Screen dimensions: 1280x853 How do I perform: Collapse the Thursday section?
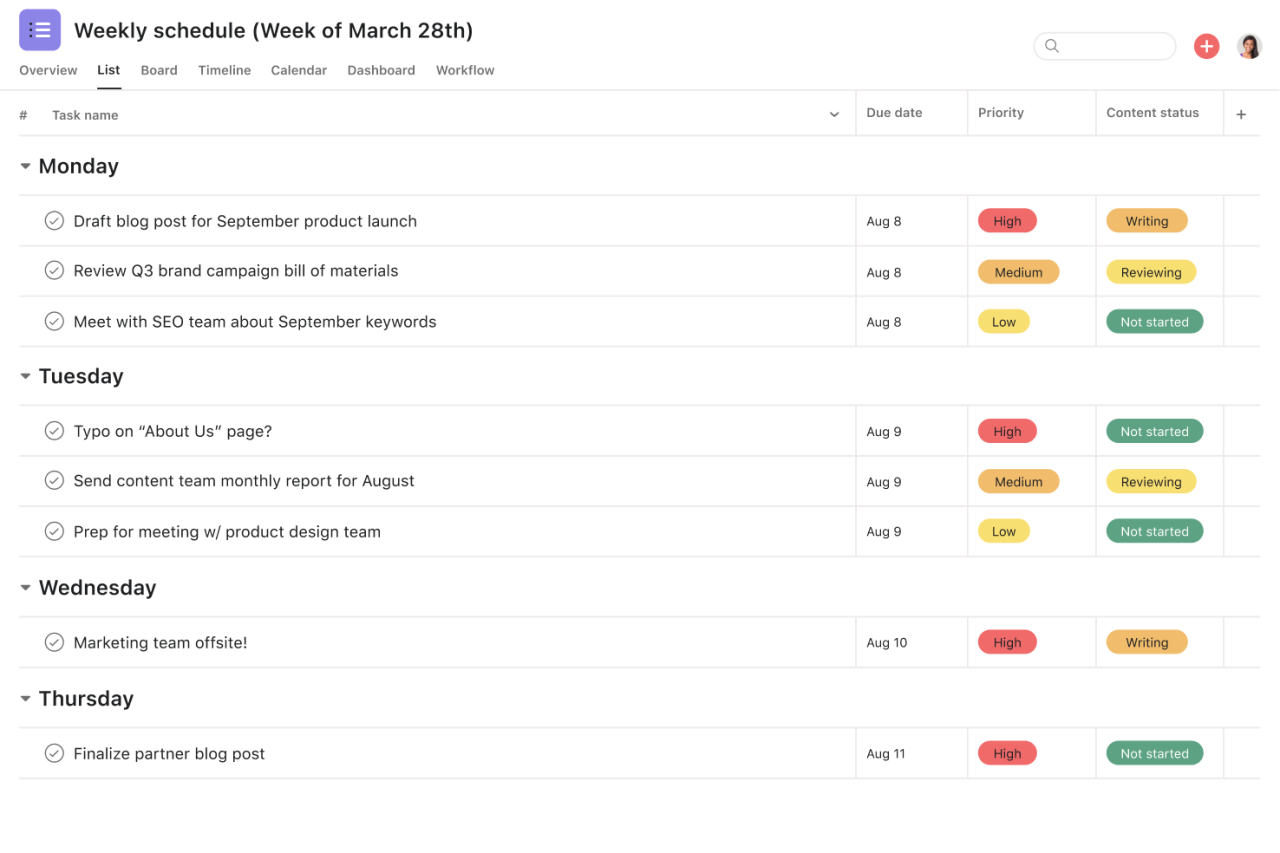(24, 698)
